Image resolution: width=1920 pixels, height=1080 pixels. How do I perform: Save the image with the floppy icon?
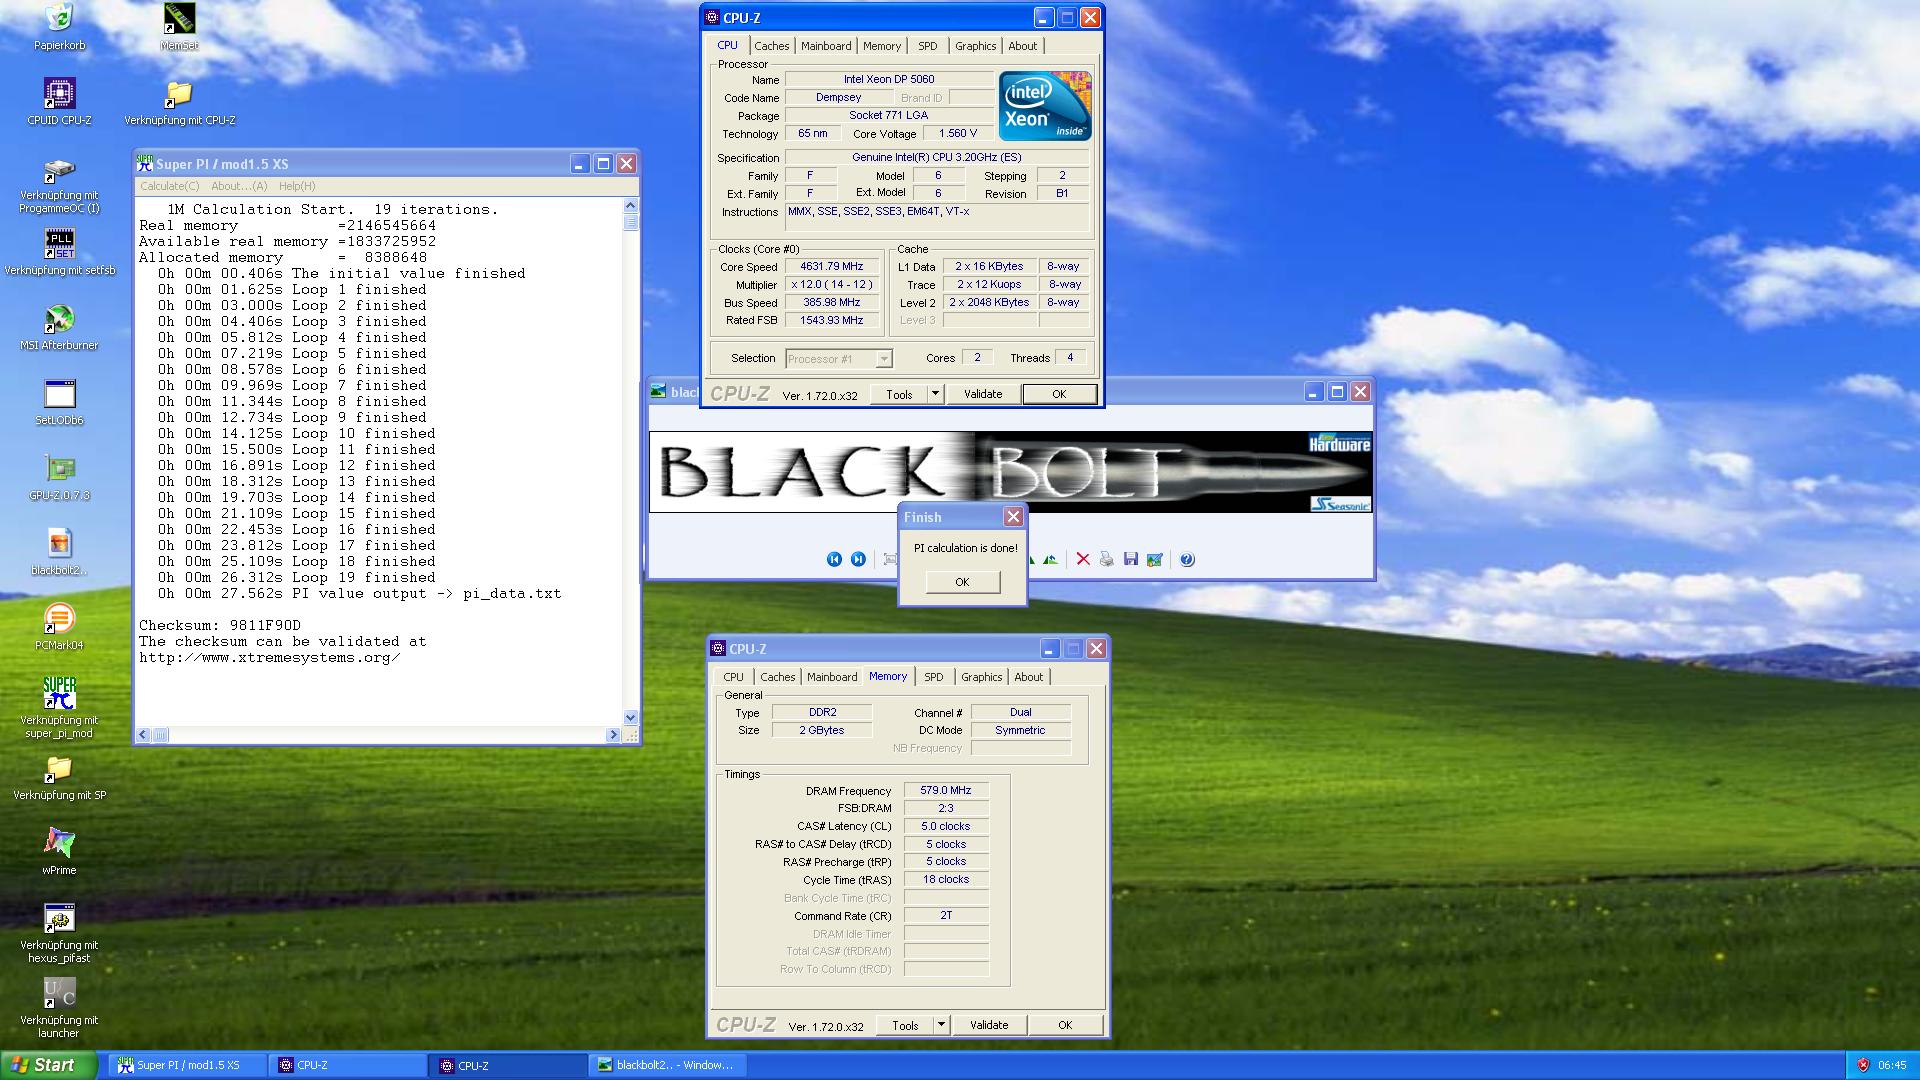1130,560
